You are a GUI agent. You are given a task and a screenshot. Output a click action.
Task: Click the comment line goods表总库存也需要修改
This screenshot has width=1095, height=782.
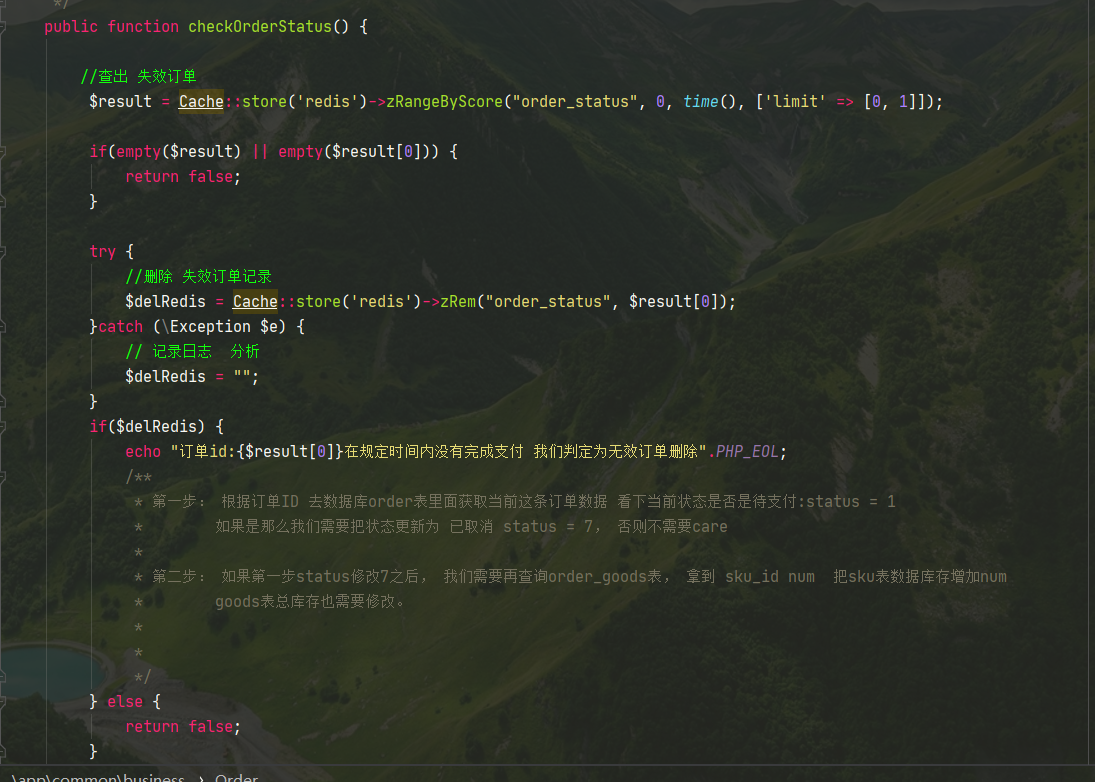(x=309, y=602)
